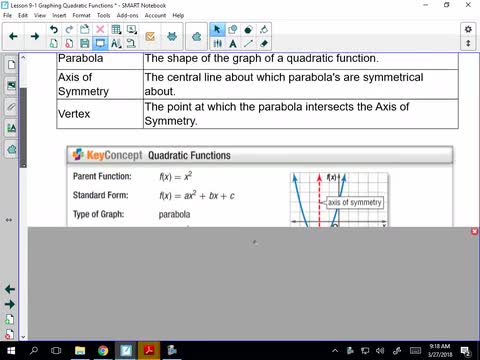Select the Eraser tool
This screenshot has height=360, width=480.
pyautogui.click(x=264, y=43)
